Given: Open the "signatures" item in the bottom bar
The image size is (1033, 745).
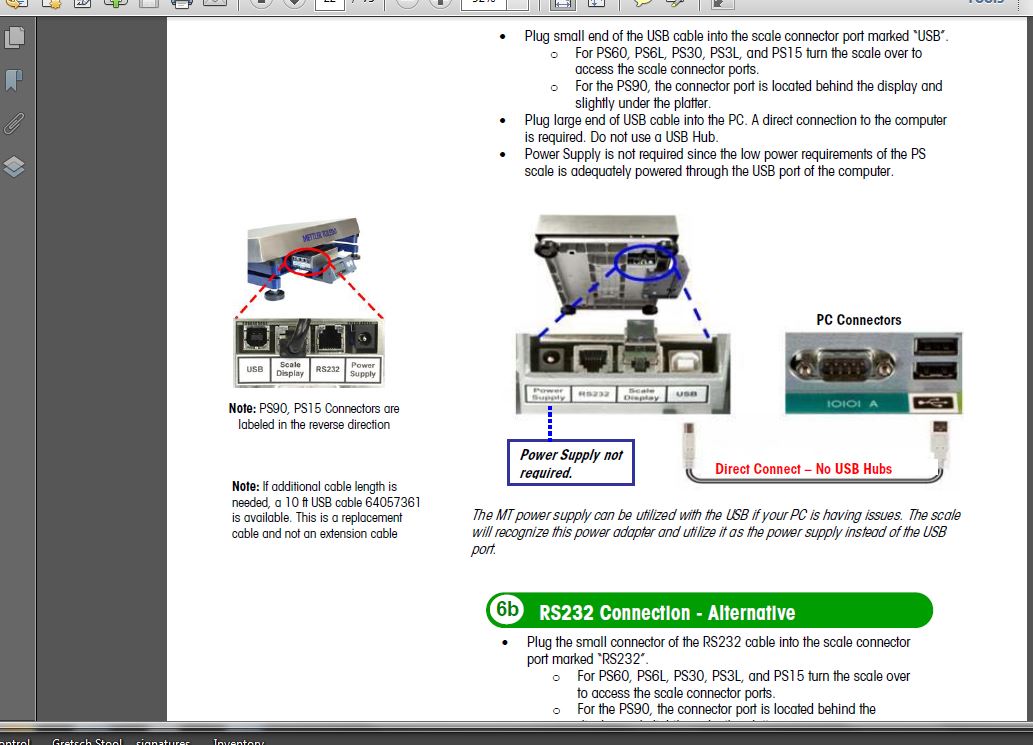Looking at the screenshot, I should tap(163, 740).
